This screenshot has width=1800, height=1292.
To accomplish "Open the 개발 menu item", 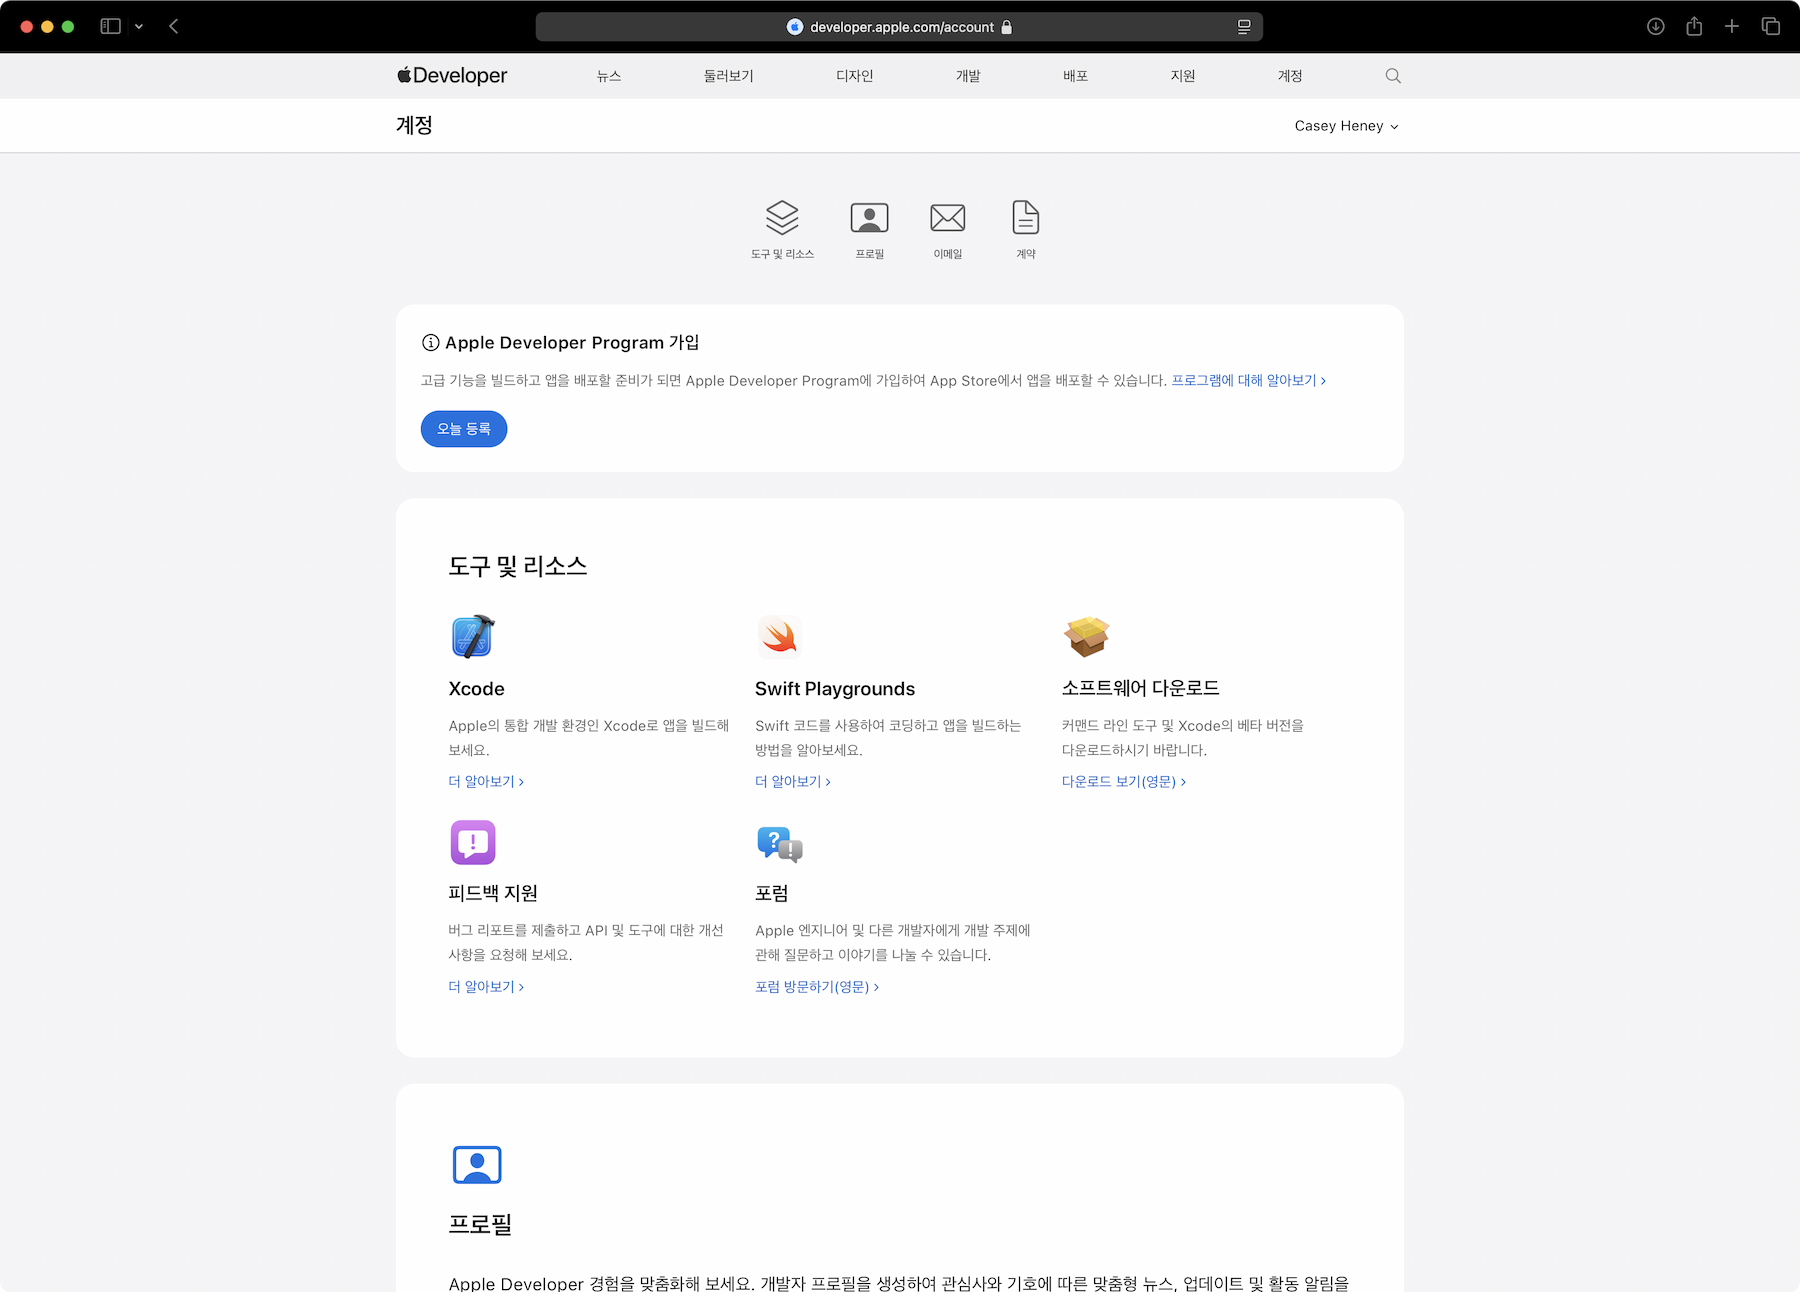I will pos(967,76).
